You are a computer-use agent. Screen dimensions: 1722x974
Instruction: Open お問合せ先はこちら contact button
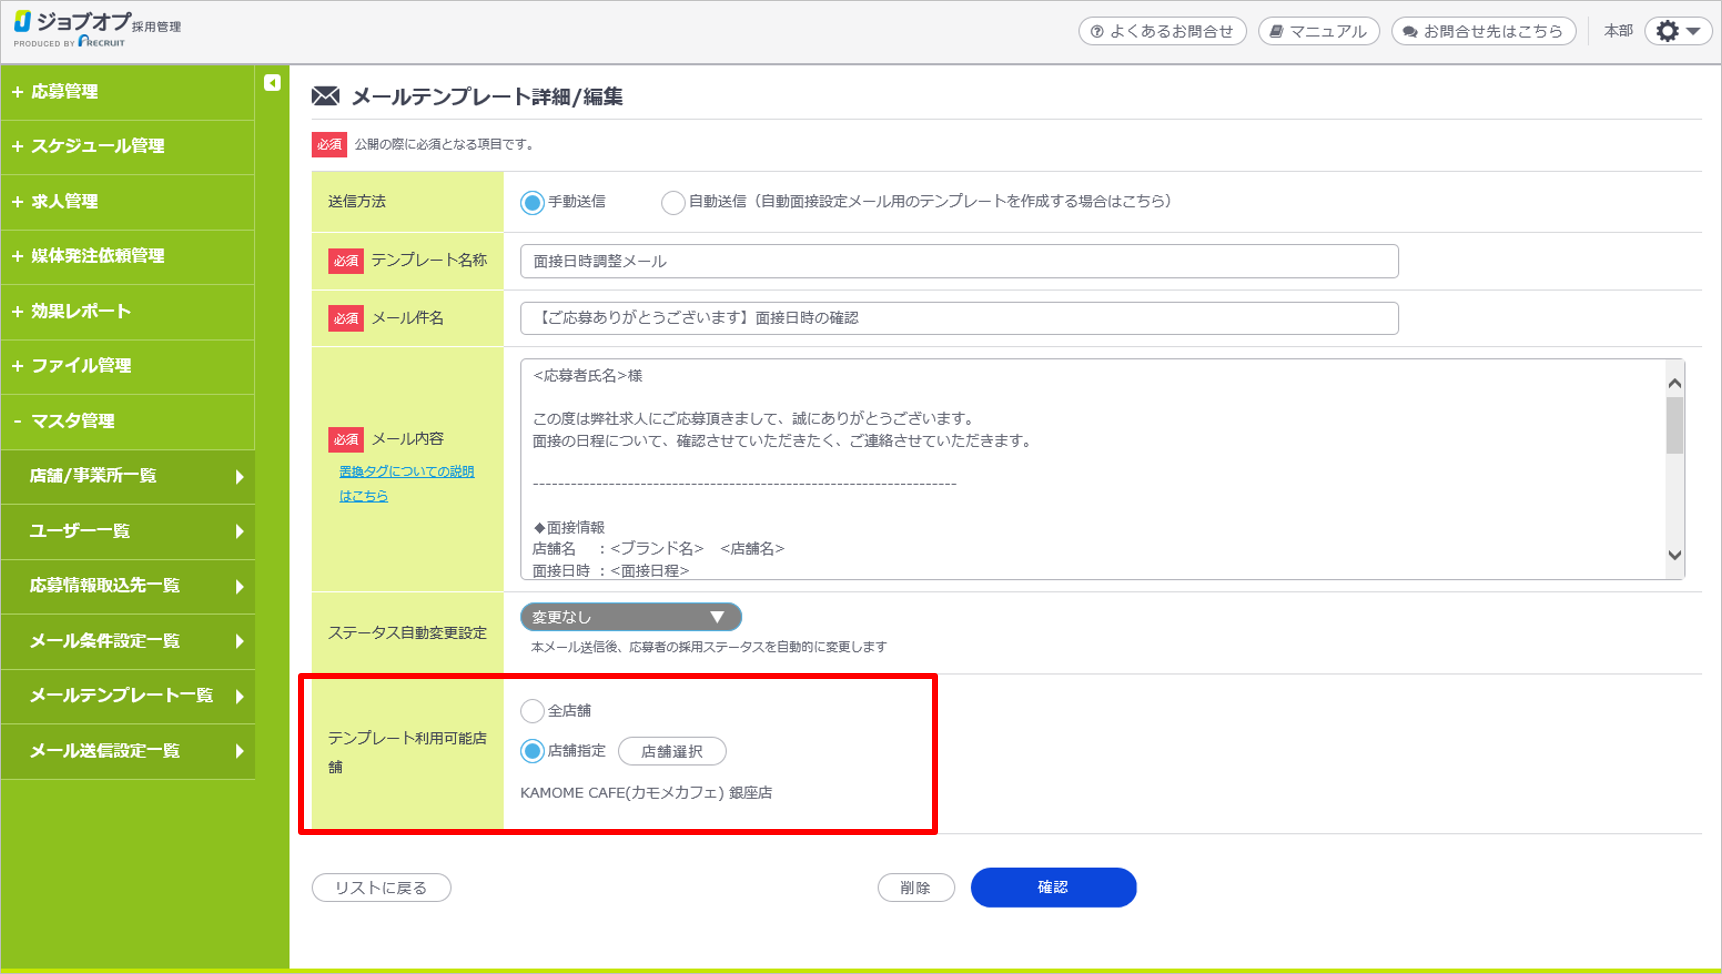(1483, 31)
